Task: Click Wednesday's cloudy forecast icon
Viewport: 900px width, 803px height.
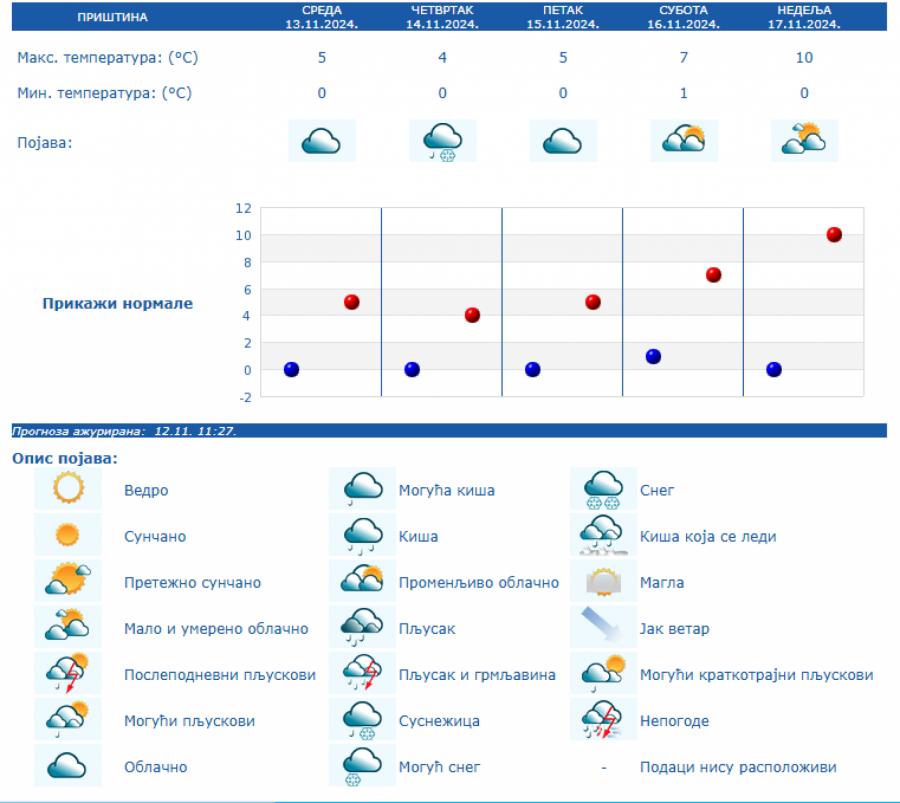Action: pyautogui.click(x=322, y=141)
